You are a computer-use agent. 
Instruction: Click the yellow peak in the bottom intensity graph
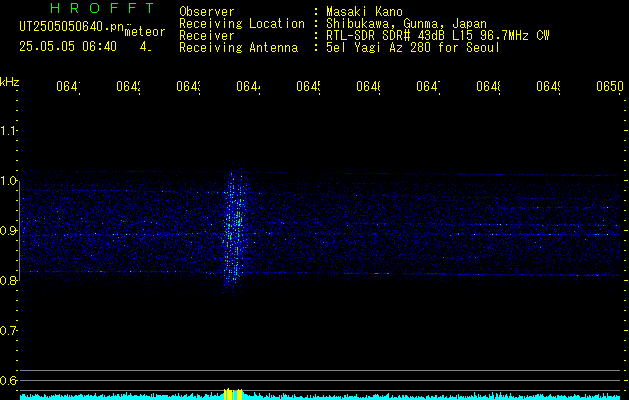(233, 394)
